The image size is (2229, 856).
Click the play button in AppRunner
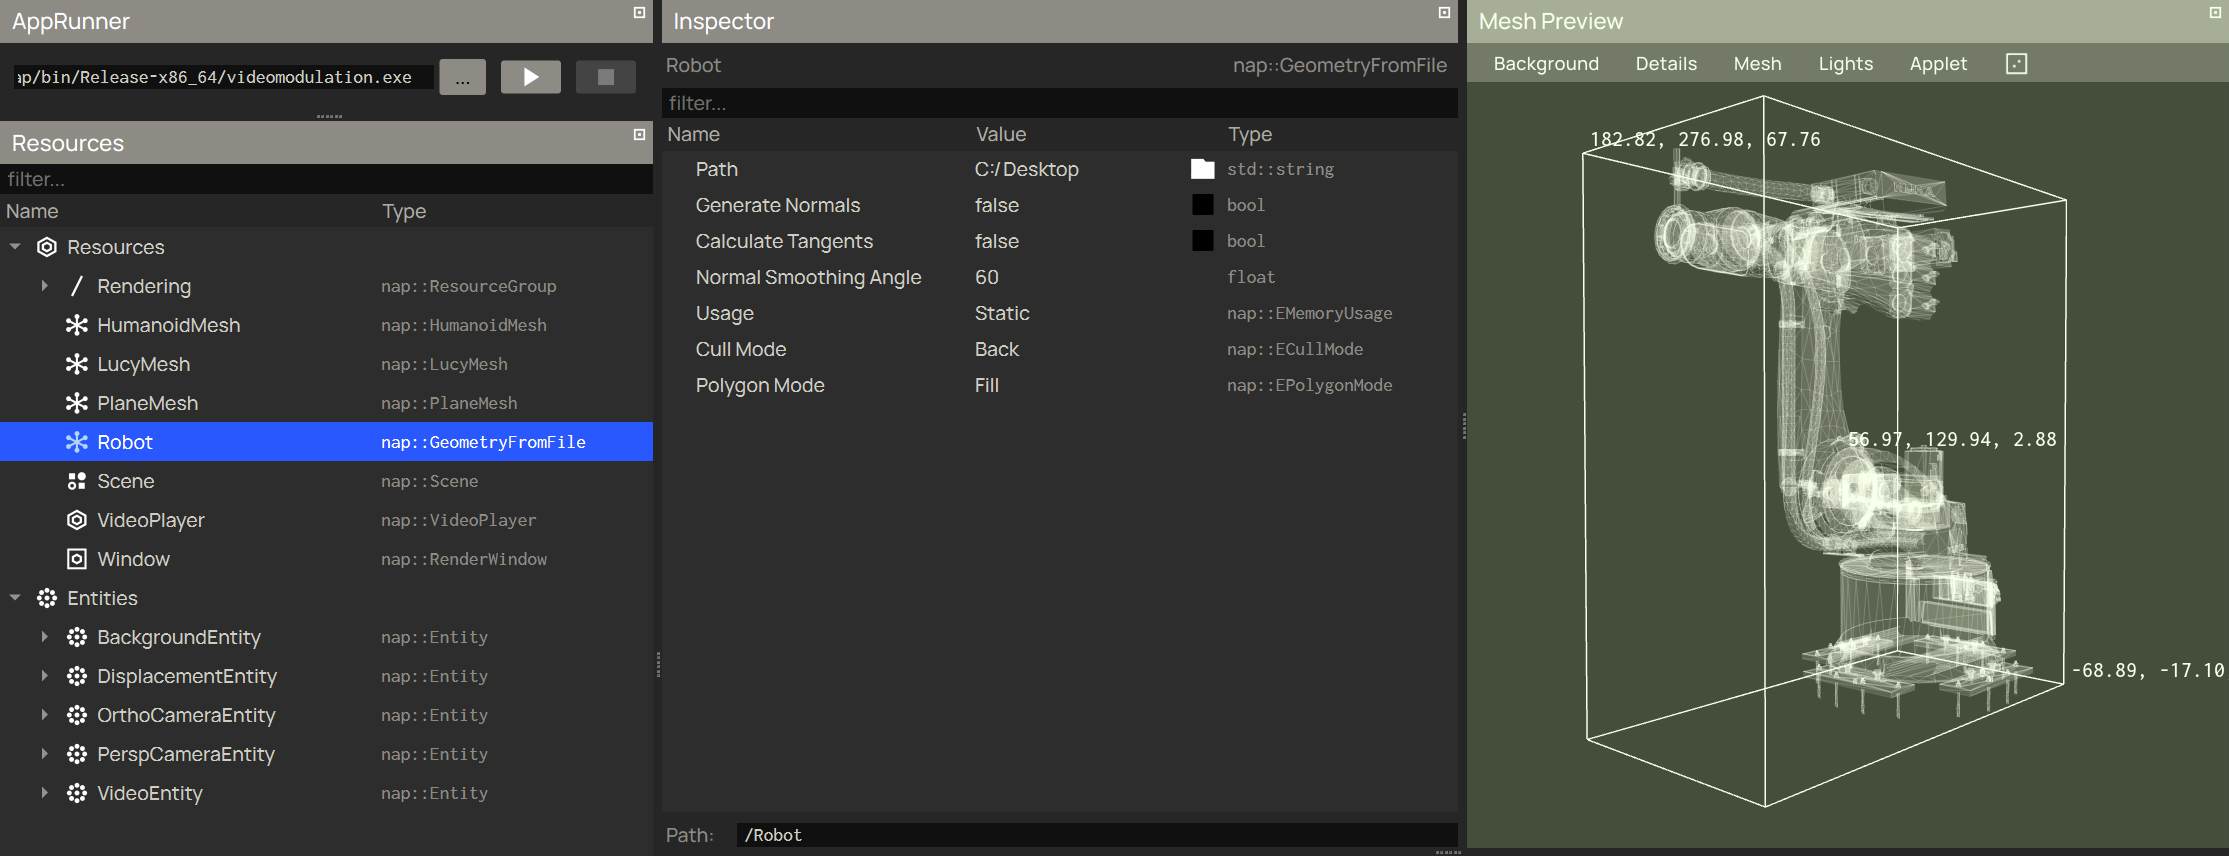coord(530,77)
